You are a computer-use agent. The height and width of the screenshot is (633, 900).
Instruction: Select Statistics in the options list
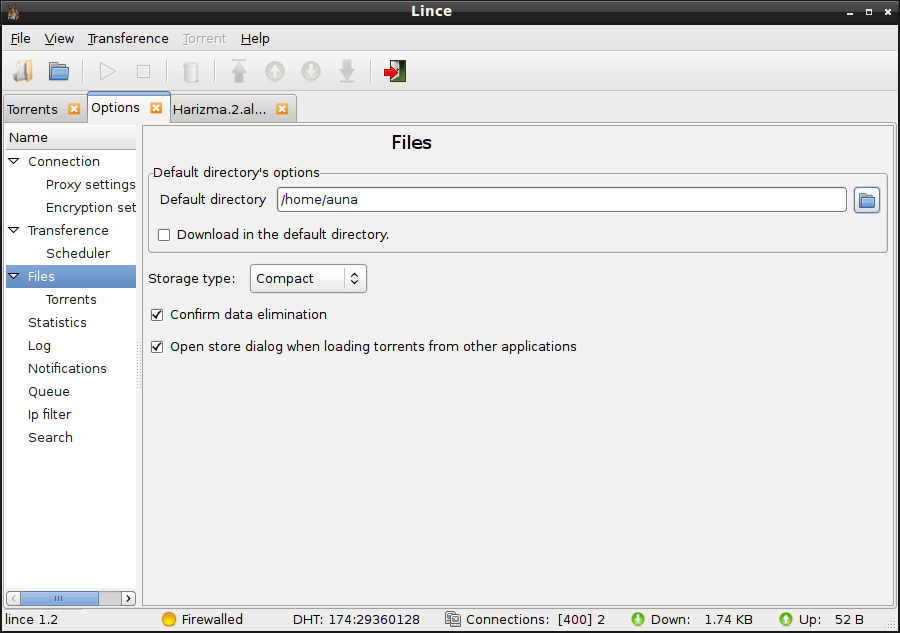pyautogui.click(x=57, y=323)
